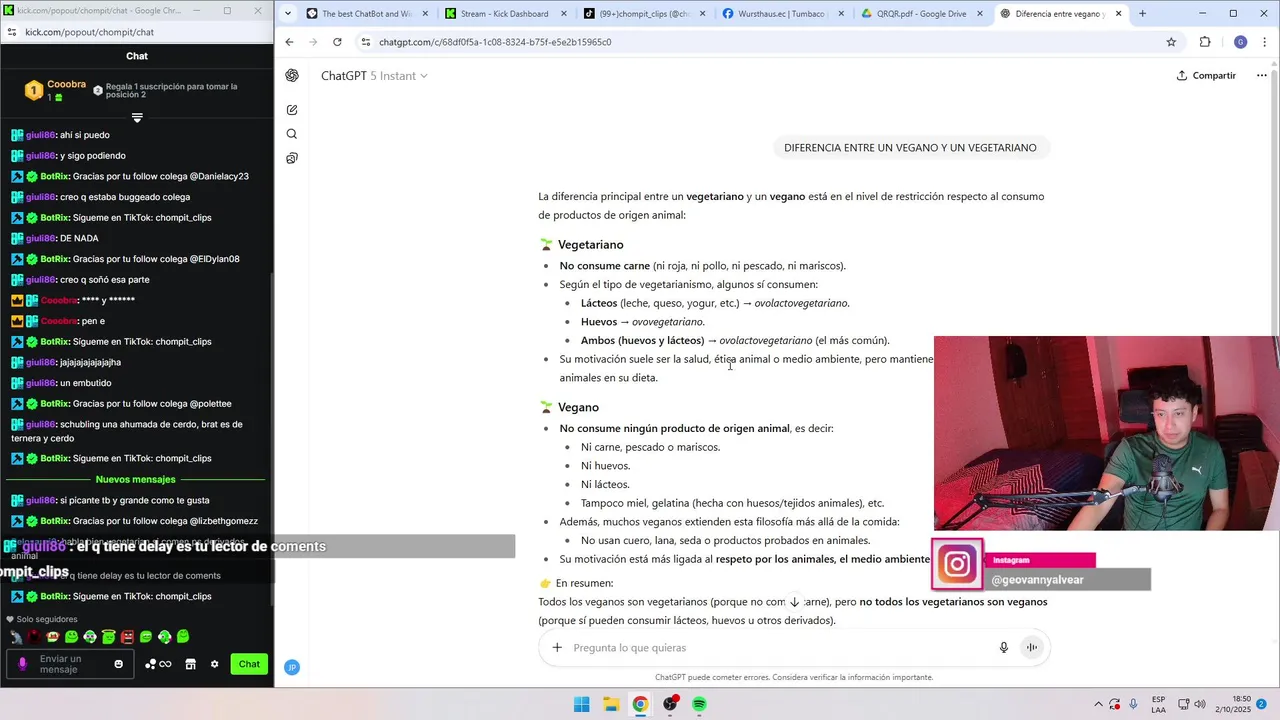
Task: Open the Chrome tab search dropdown
Action: coord(289,14)
